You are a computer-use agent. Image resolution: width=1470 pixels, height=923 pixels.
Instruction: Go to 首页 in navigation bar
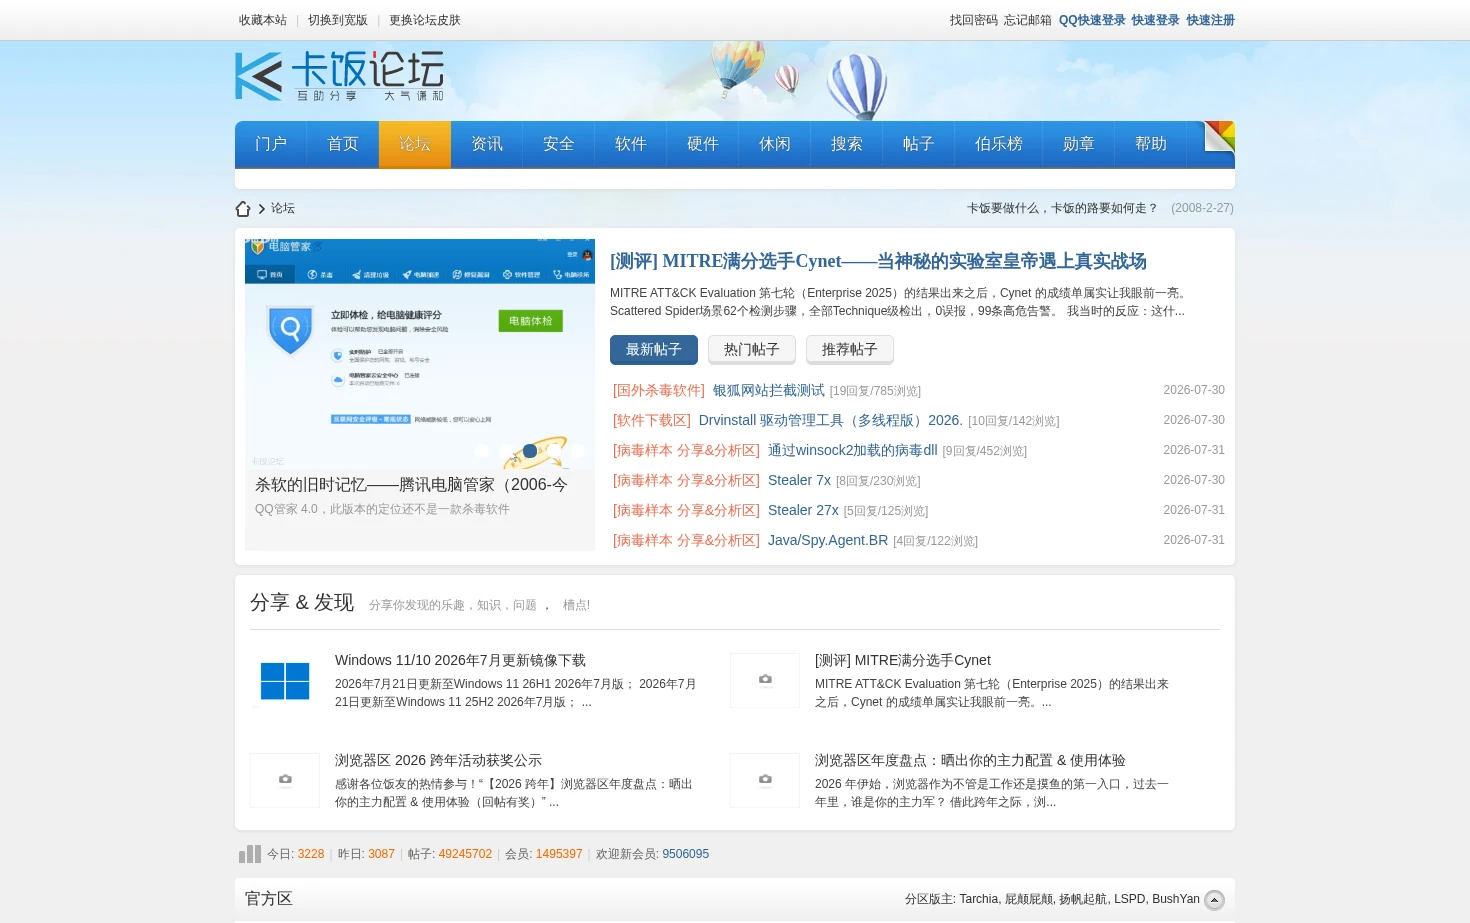(343, 144)
